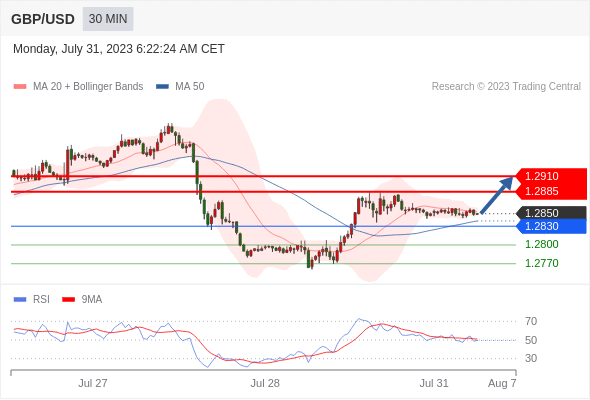Toggle the 9MA legend entry
This screenshot has width=590, height=400.
[x=82, y=300]
